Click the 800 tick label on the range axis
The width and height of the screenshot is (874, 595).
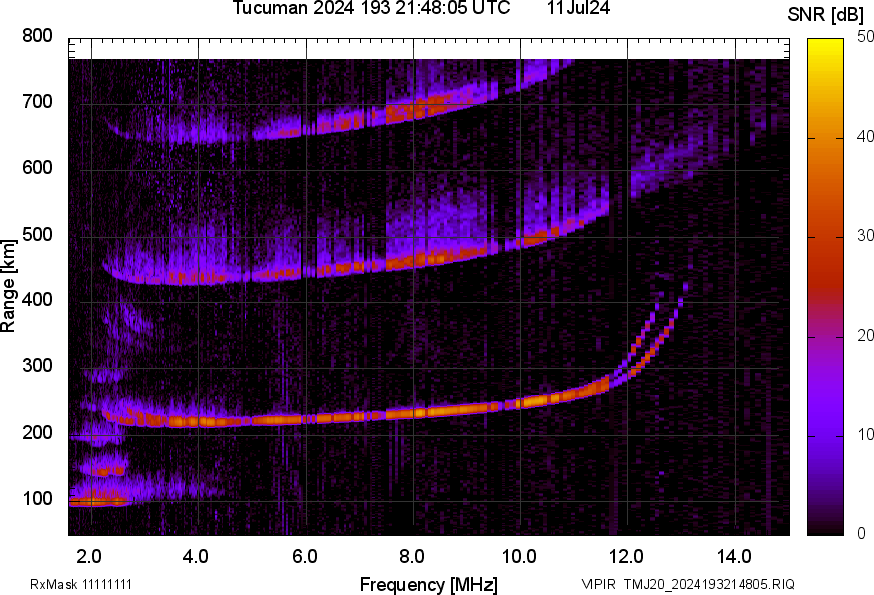[x=37, y=36]
